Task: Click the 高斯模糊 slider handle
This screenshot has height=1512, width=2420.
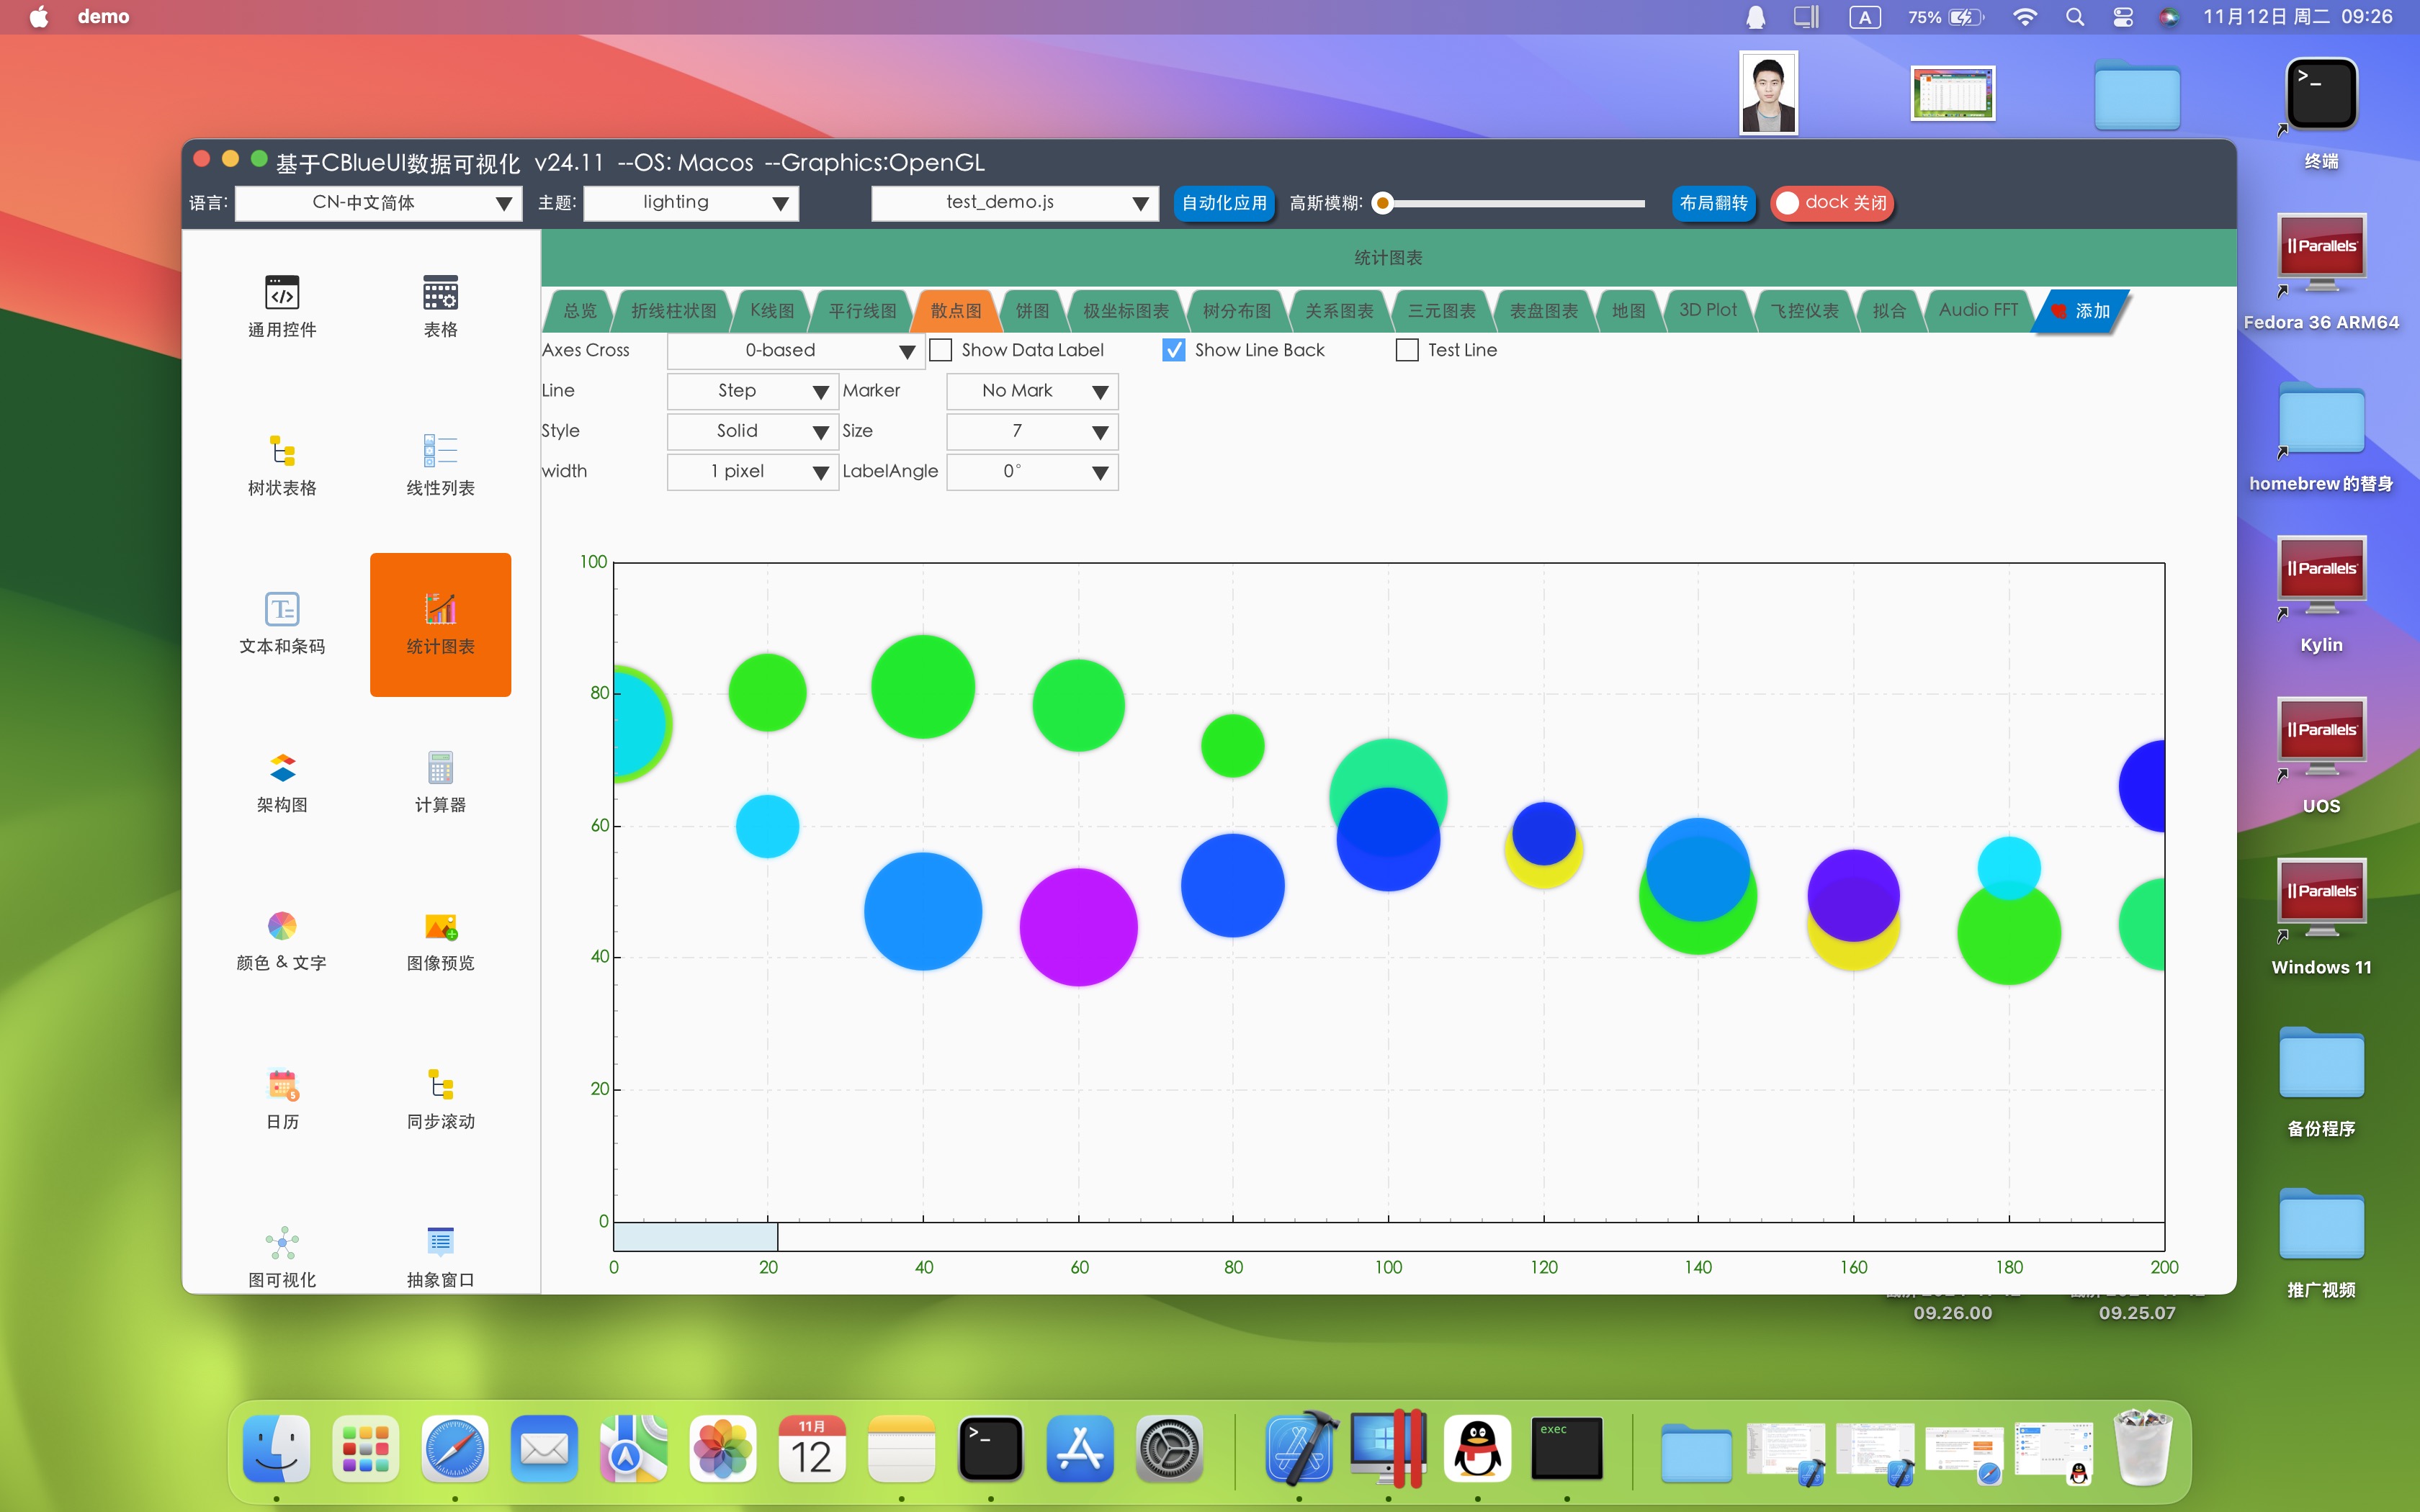Action: (1383, 203)
